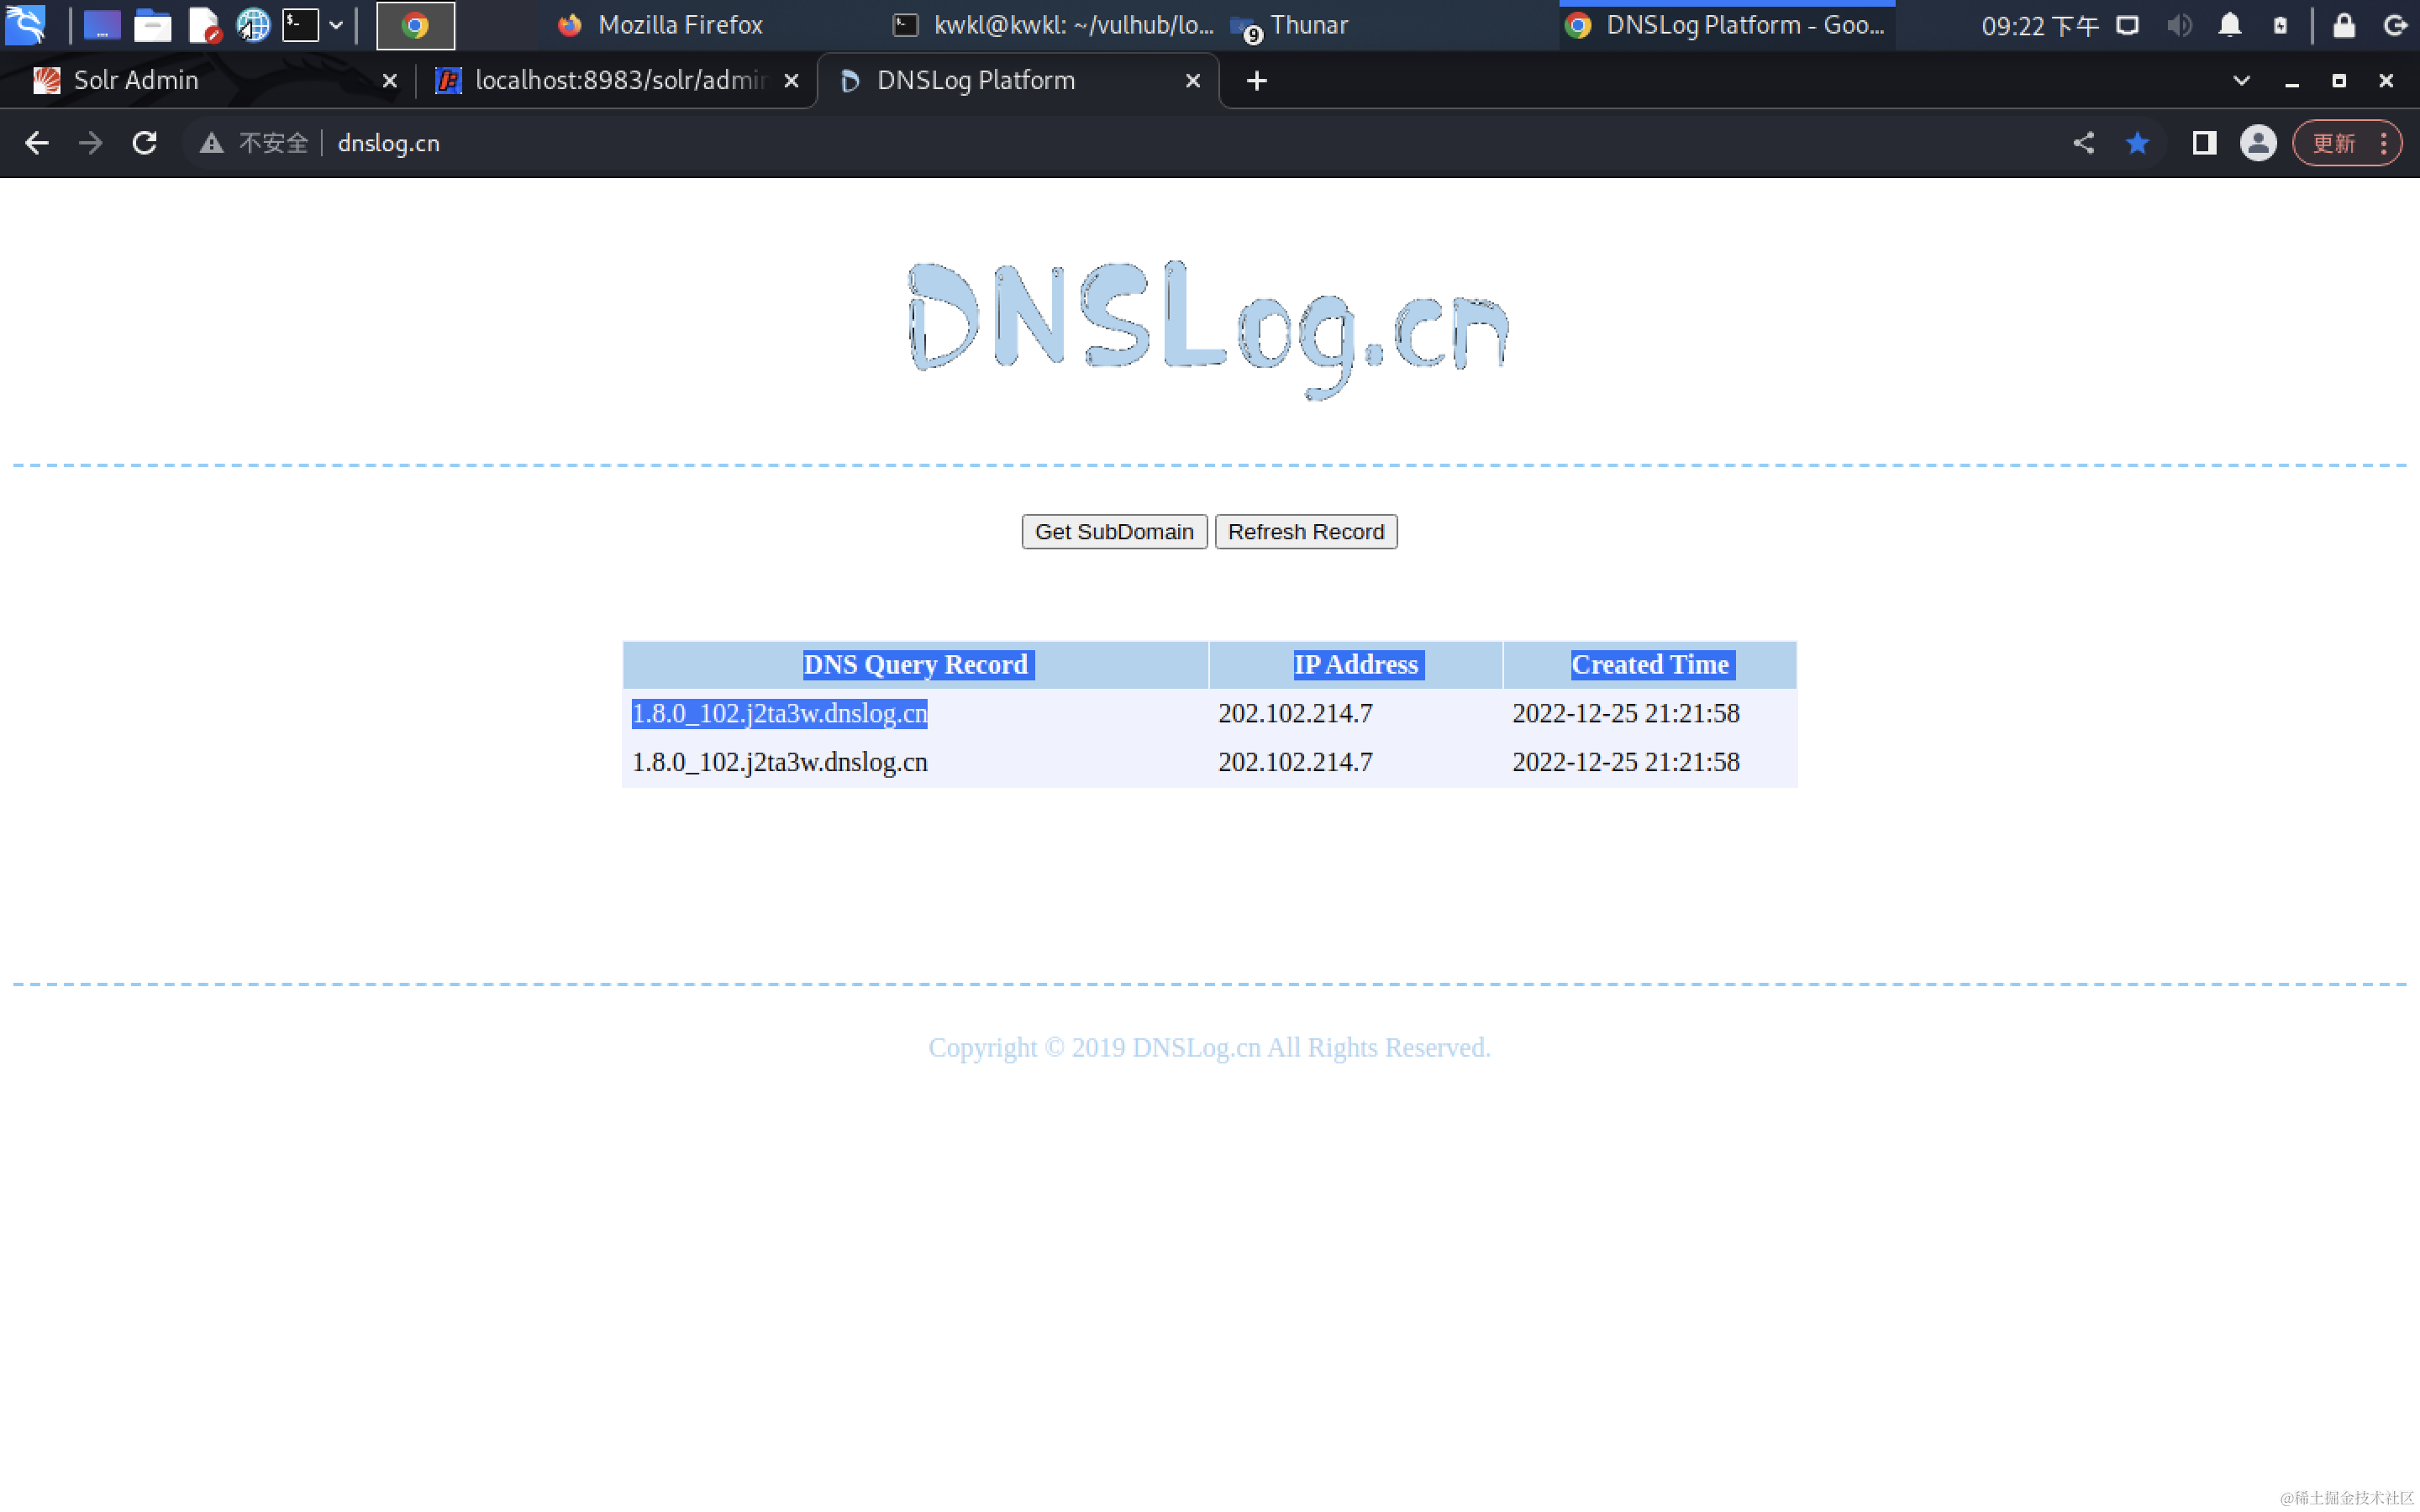Viewport: 2420px width, 1512px height.
Task: Expand the tab search chevron
Action: 2240,81
